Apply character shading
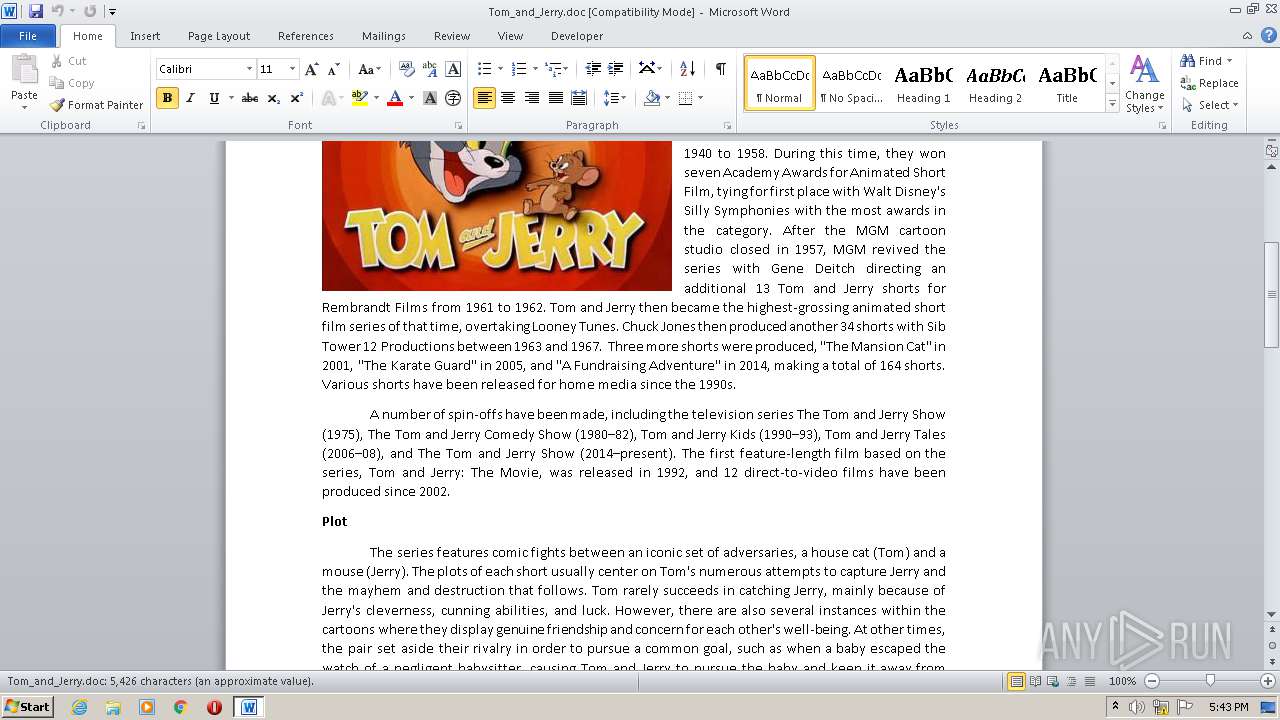Image resolution: width=1280 pixels, height=720 pixels. 430,98
